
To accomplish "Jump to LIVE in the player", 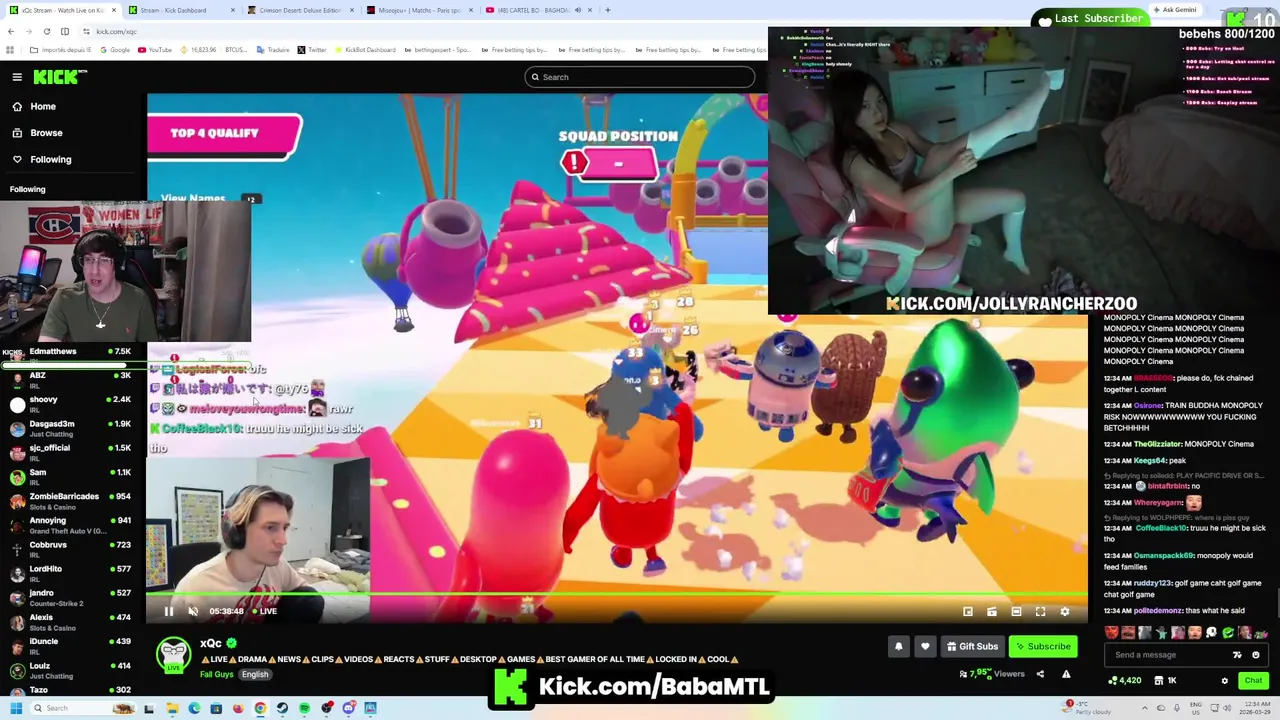I will tap(264, 611).
